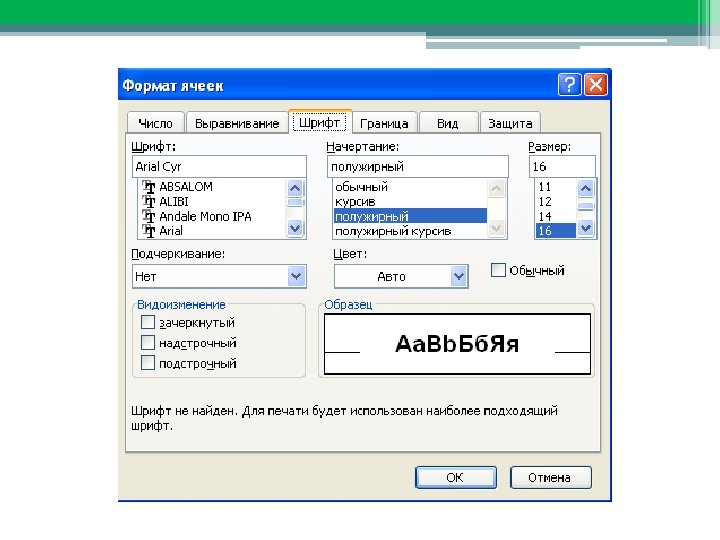Select font size 11
The image size is (720, 540).
click(x=555, y=187)
